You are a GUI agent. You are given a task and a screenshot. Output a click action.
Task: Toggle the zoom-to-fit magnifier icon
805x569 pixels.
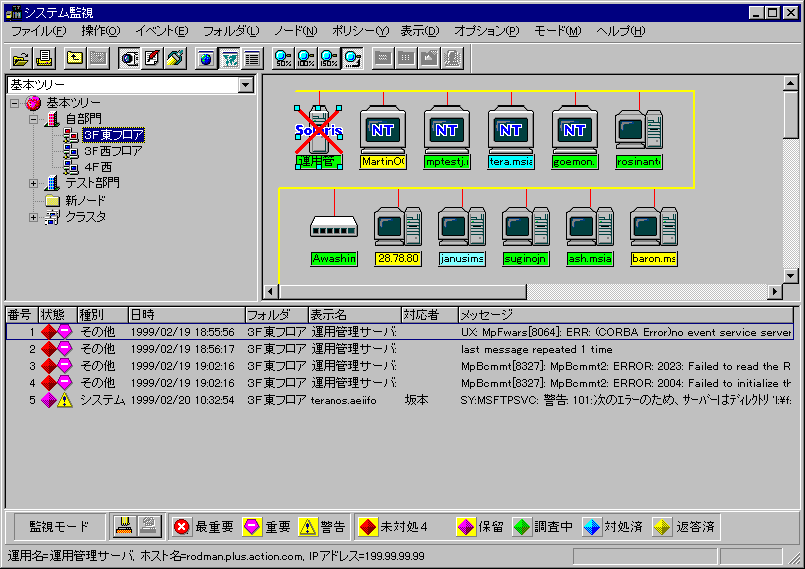click(x=352, y=59)
